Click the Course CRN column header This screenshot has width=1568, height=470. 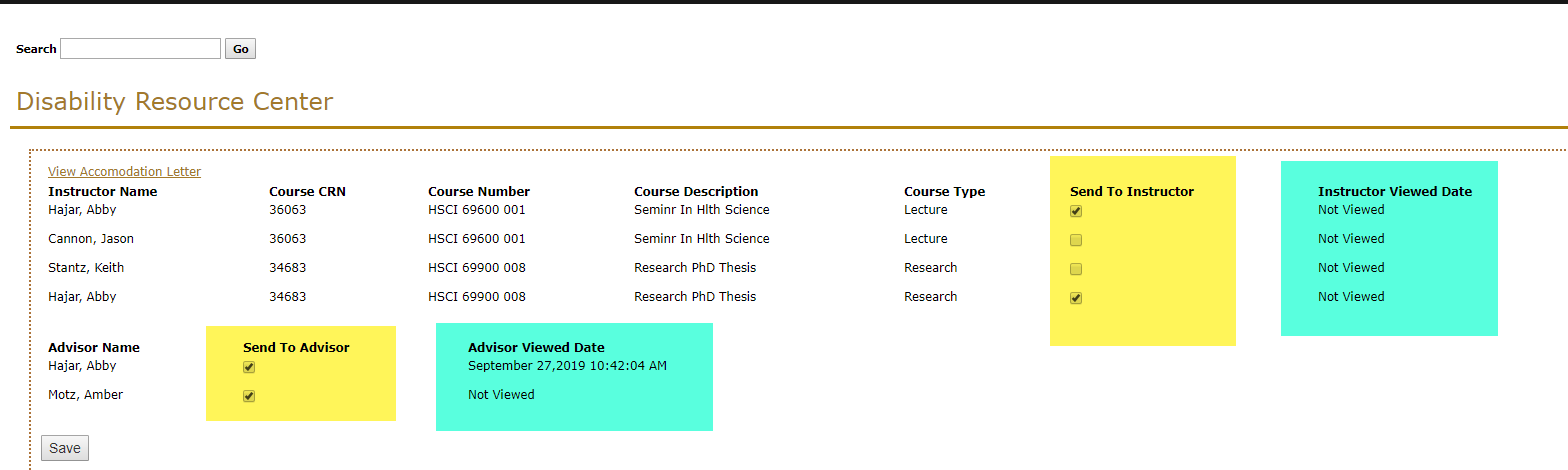[x=307, y=192]
